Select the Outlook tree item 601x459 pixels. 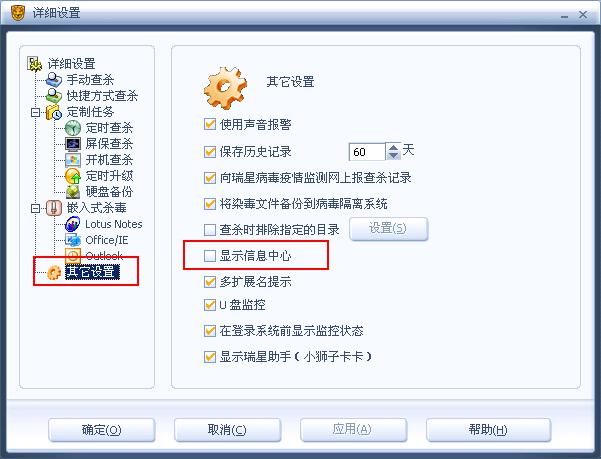click(104, 256)
